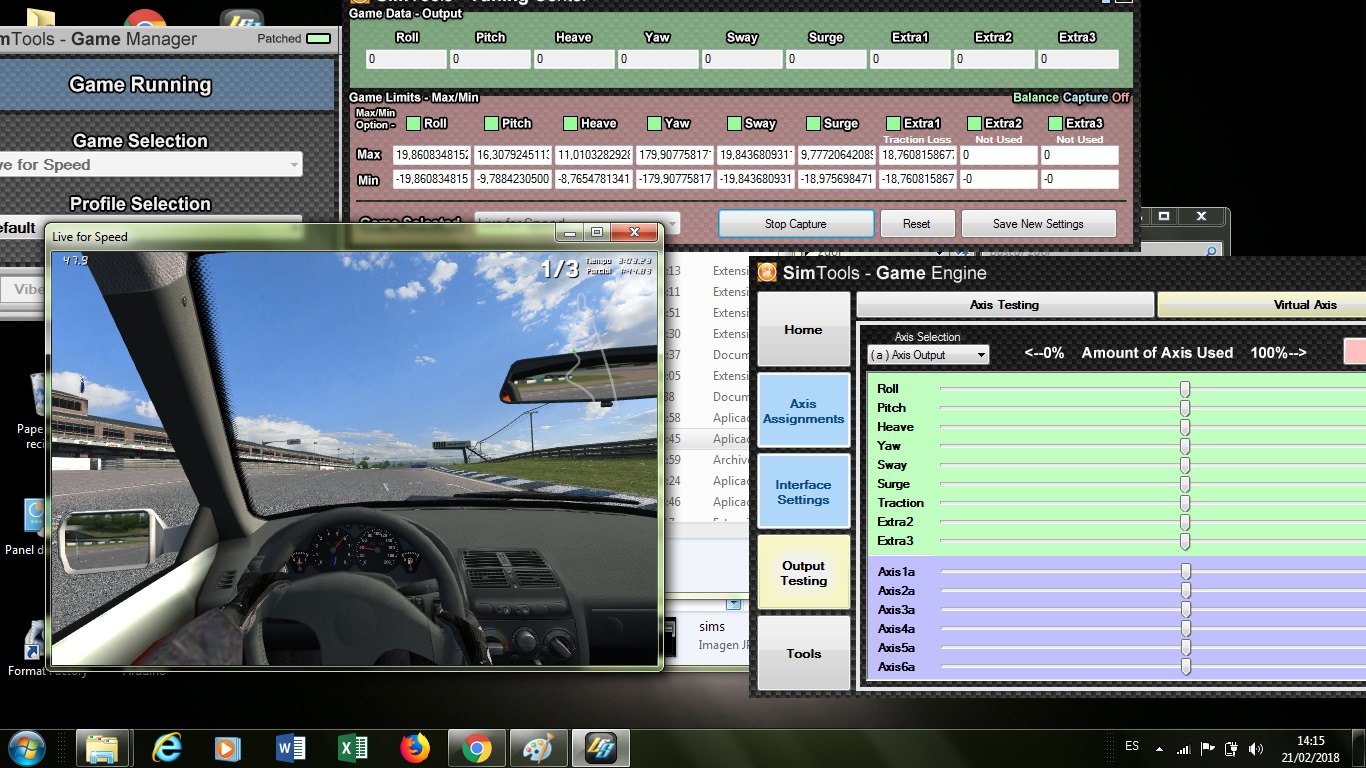
Task: Click the Stop Capture button
Action: (x=796, y=224)
